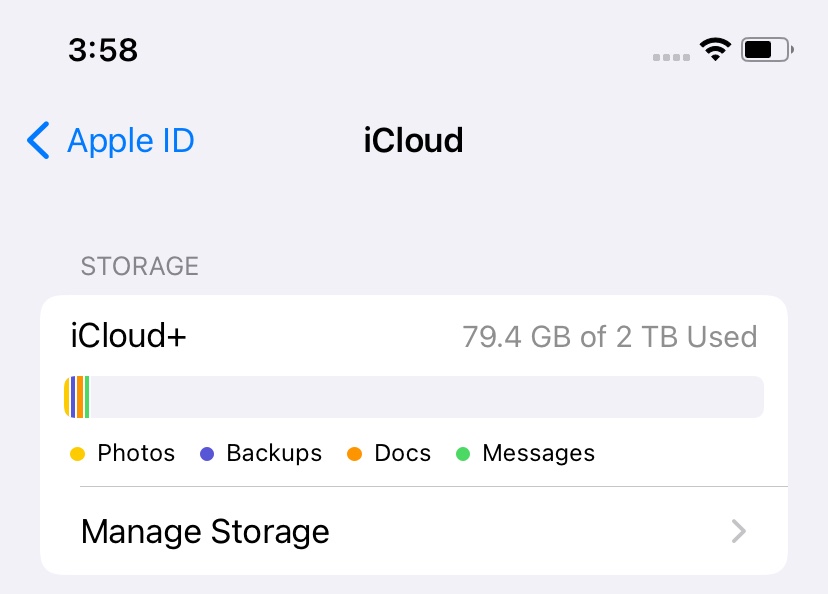Select the 79.4 GB of 2 TB text
The height and width of the screenshot is (594, 828).
click(609, 337)
